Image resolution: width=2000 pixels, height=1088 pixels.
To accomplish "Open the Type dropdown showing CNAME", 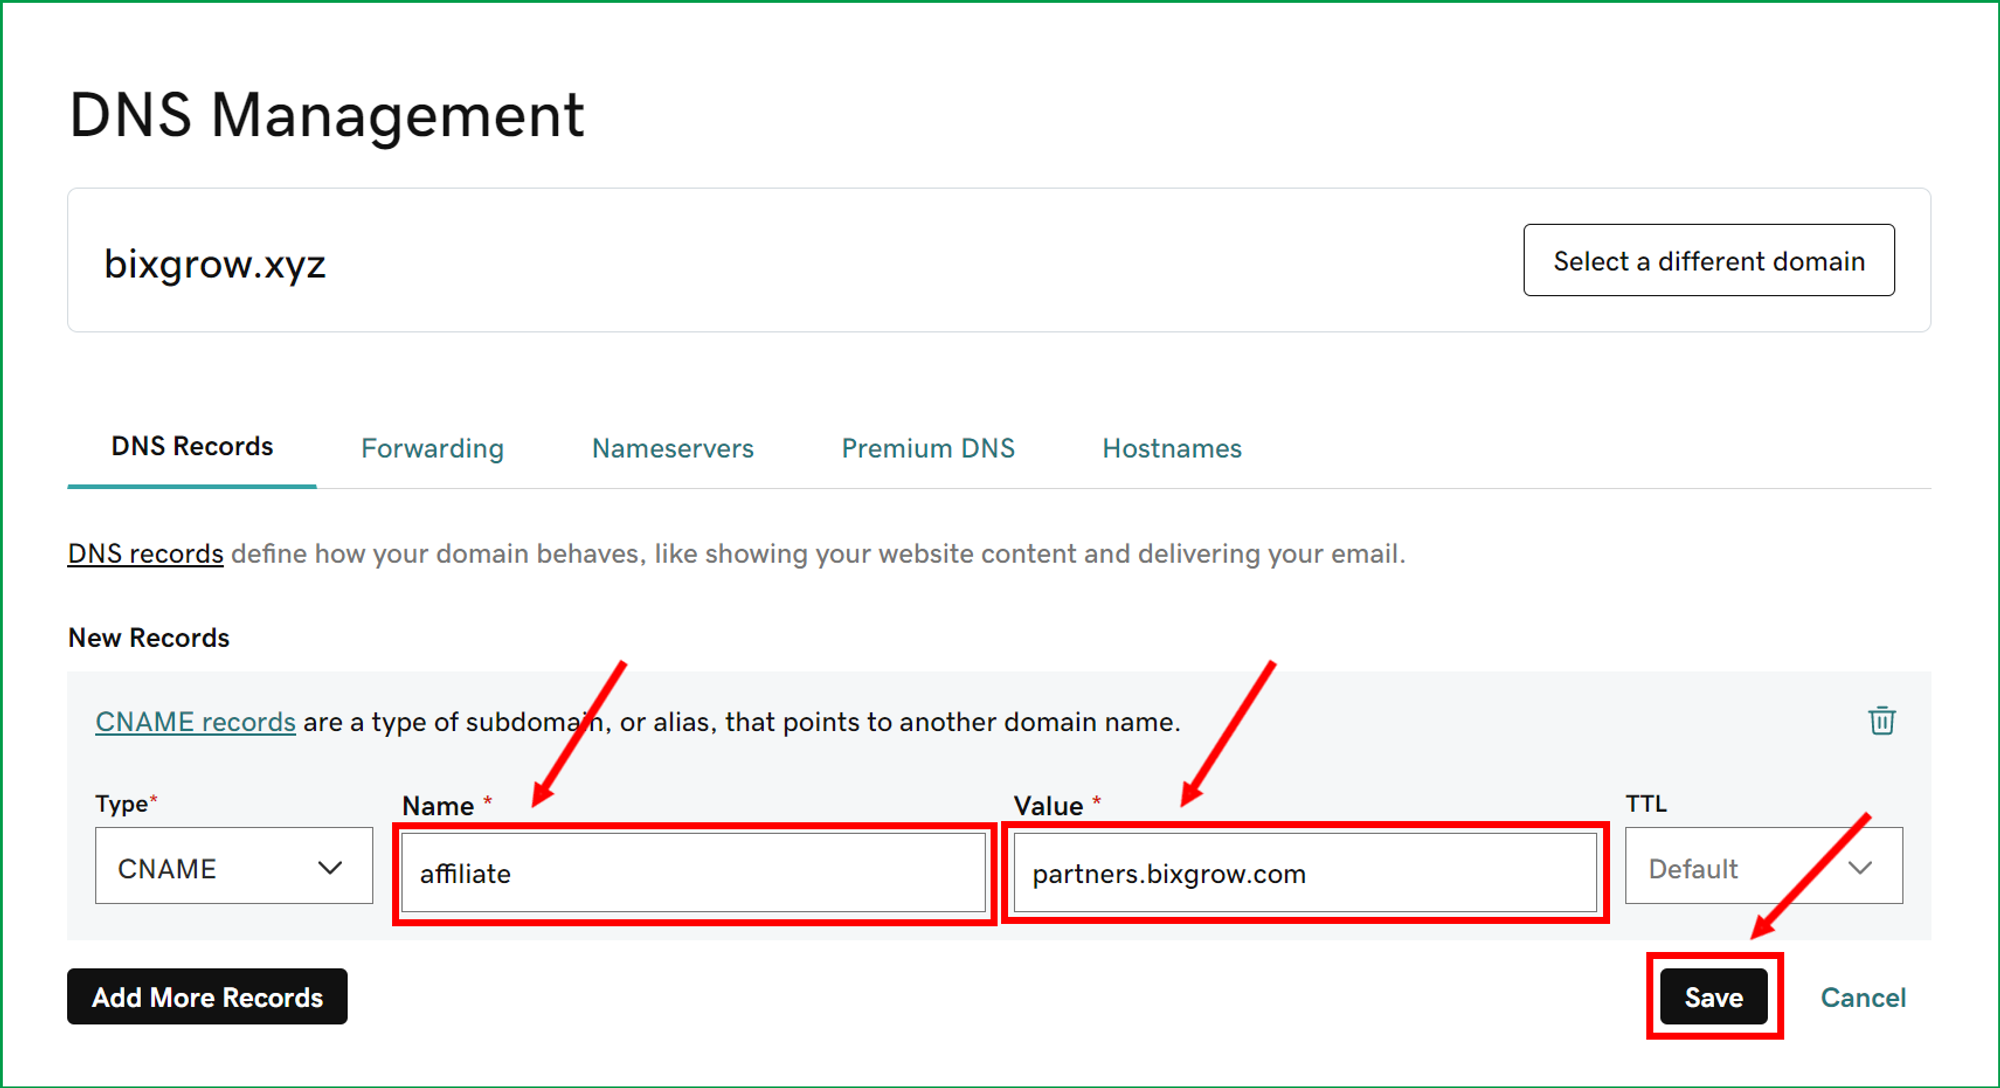I will pyautogui.click(x=233, y=866).
